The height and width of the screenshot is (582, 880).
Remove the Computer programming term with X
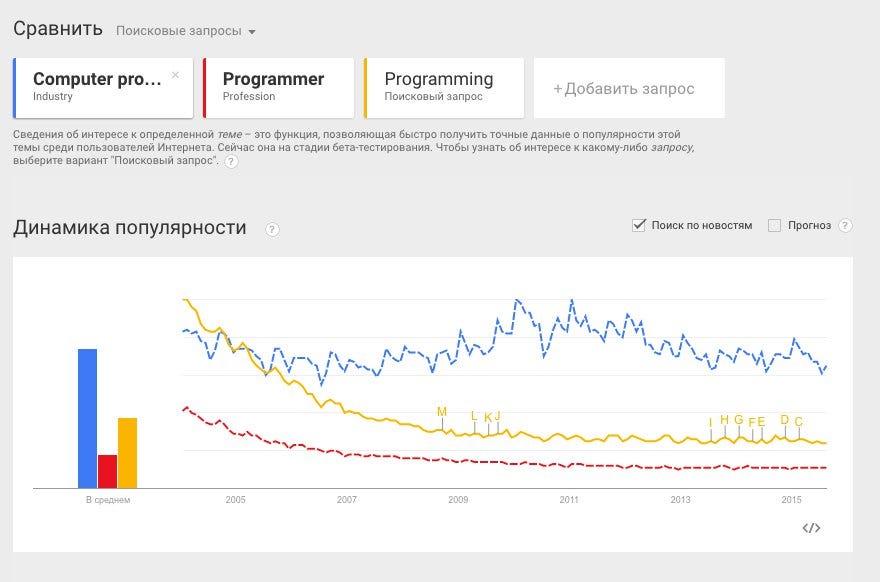click(x=176, y=75)
